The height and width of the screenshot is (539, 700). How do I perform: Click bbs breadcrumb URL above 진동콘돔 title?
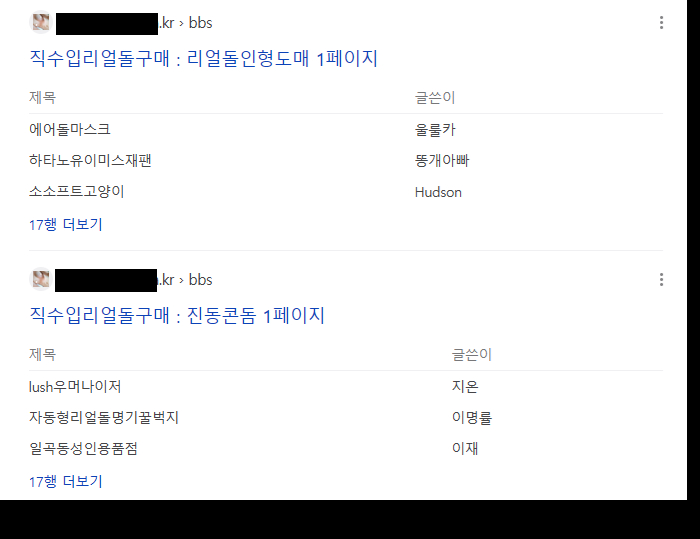click(x=200, y=280)
